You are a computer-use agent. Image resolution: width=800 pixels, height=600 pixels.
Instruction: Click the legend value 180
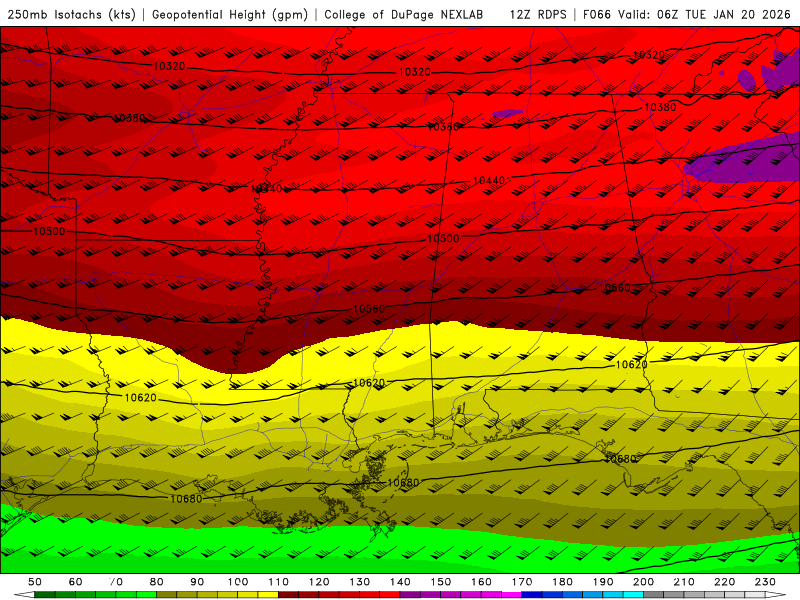(x=562, y=582)
